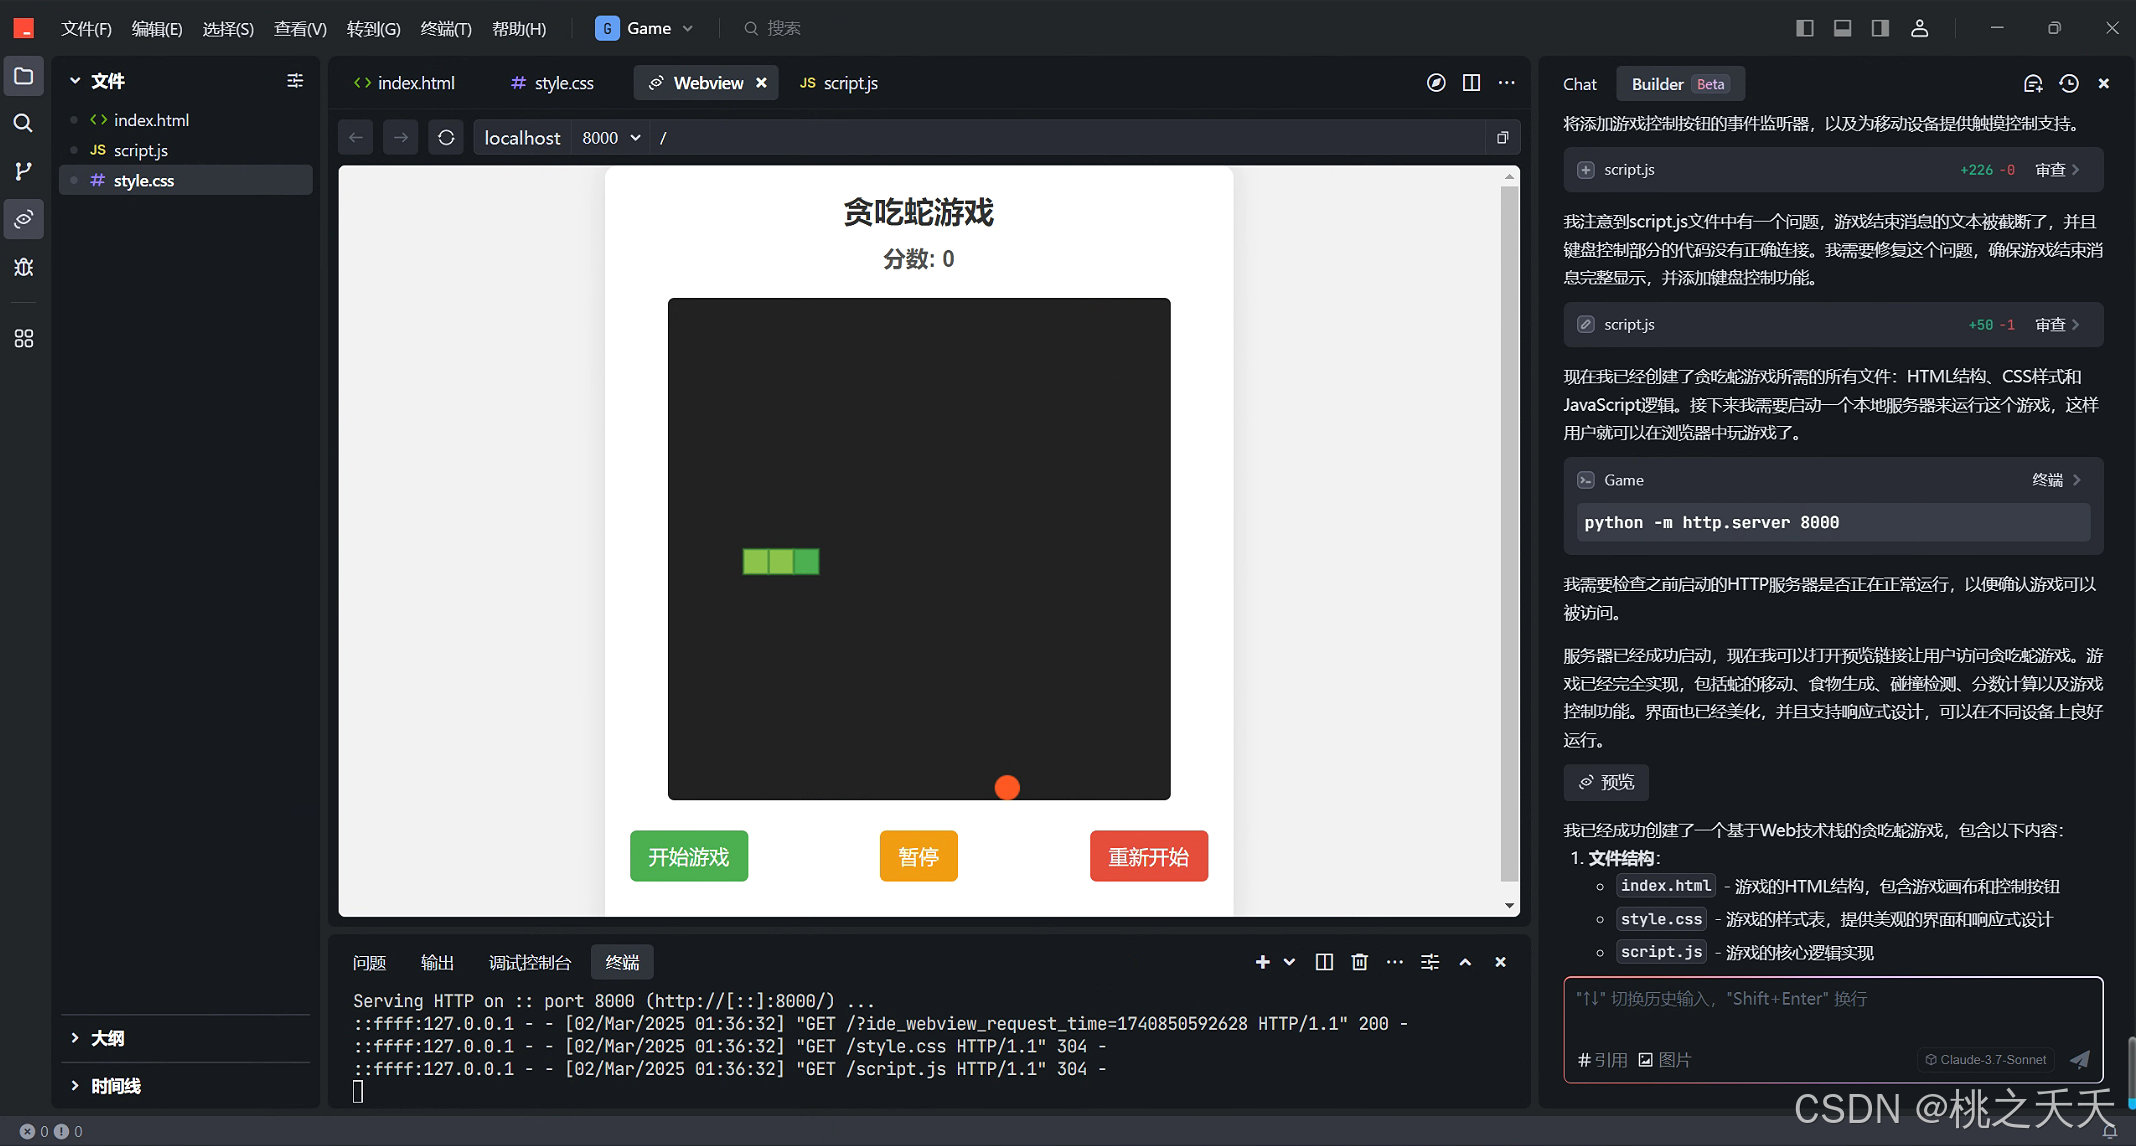Screen dimensions: 2136x1146
Task: Open the Webview in external window icon
Action: [1502, 137]
